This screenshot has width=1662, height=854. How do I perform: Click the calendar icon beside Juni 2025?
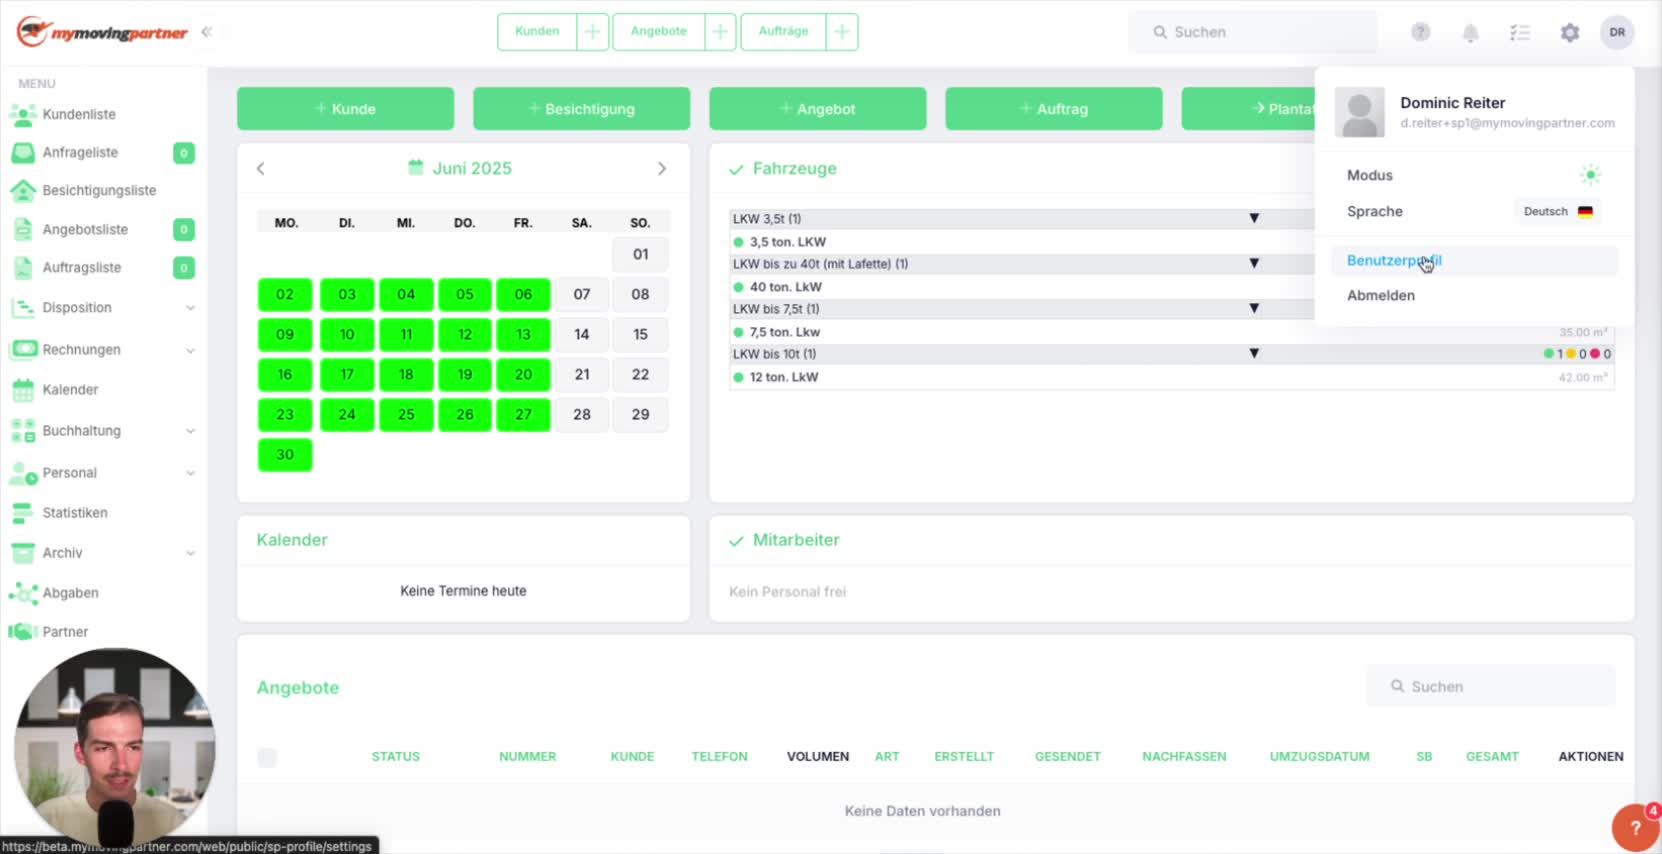point(416,168)
